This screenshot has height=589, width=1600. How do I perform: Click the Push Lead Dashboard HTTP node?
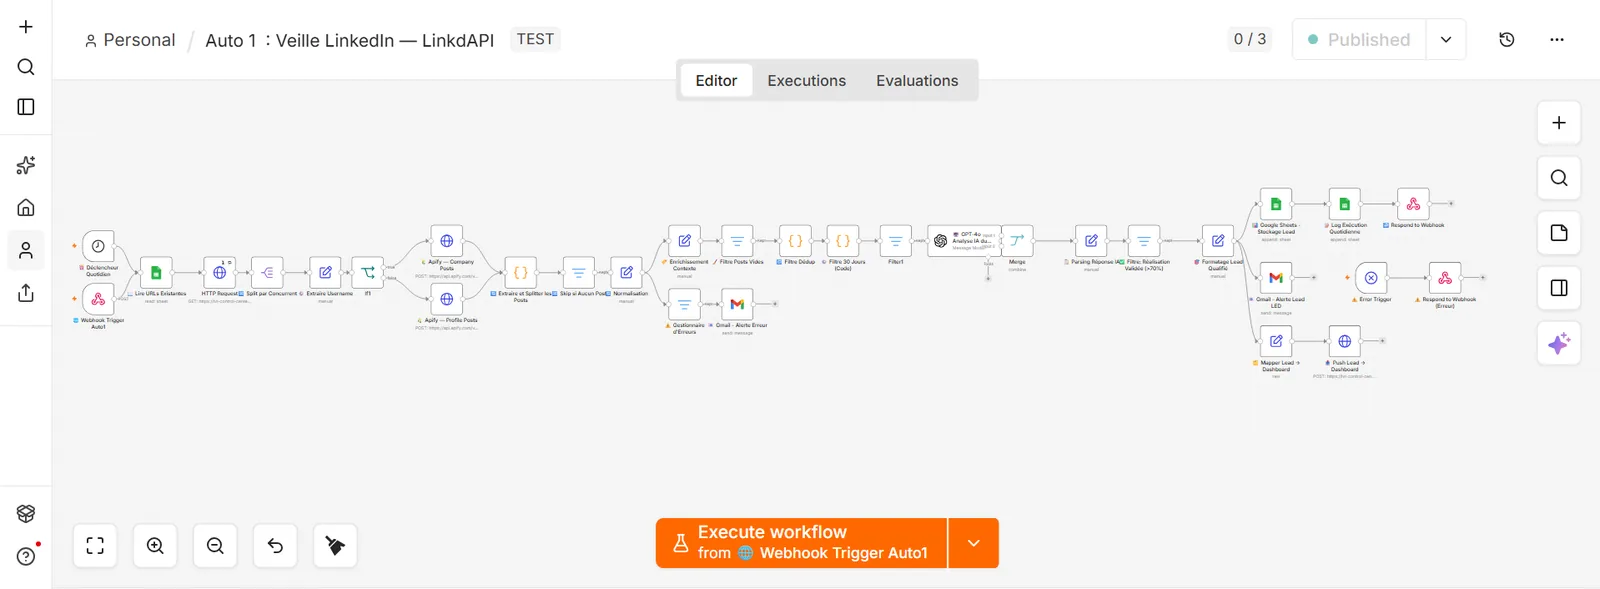tap(1345, 341)
